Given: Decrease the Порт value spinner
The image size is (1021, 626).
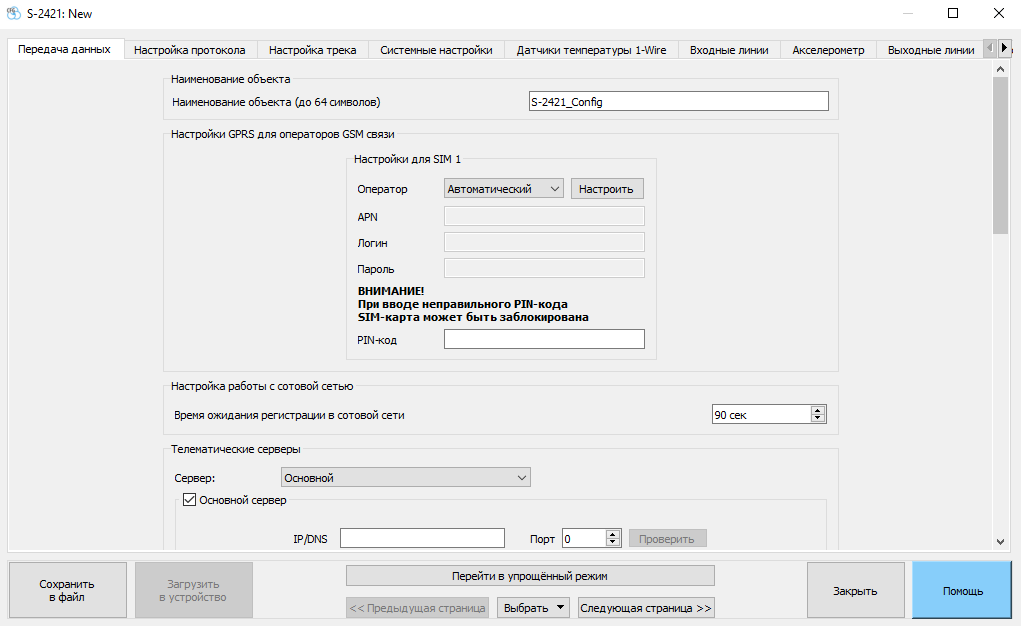Looking at the screenshot, I should (x=612, y=542).
